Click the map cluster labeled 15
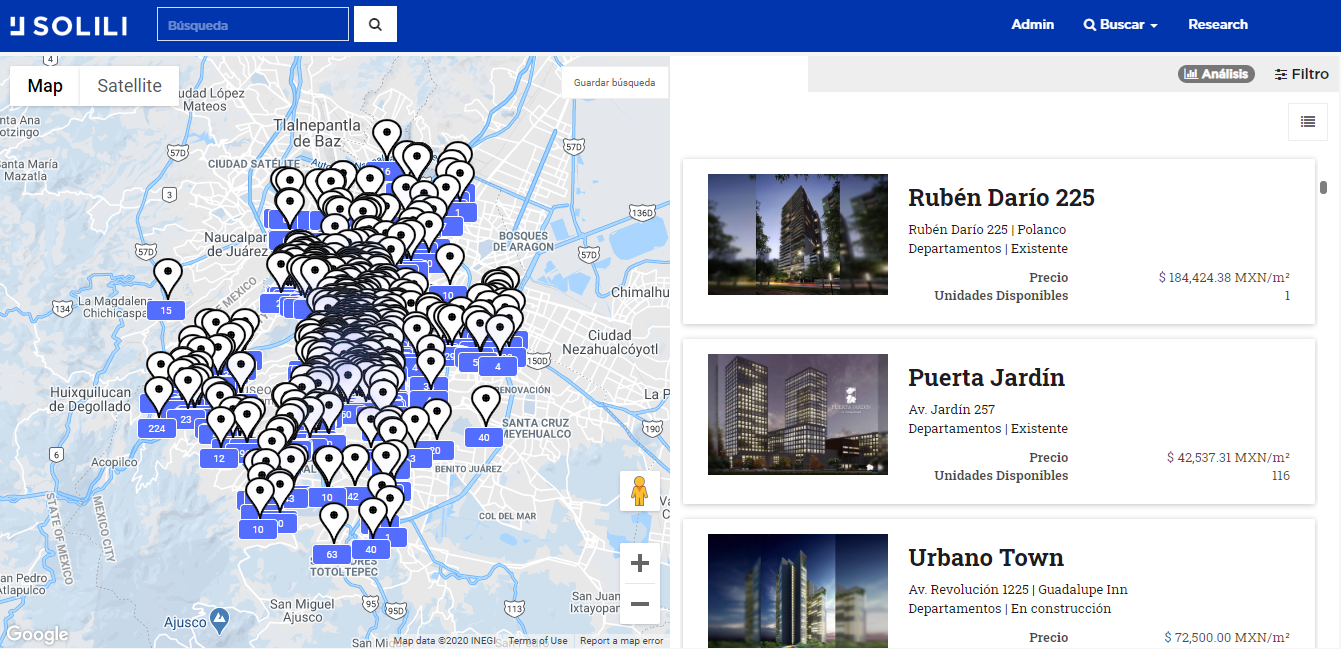The image size is (1341, 649). pos(166,311)
